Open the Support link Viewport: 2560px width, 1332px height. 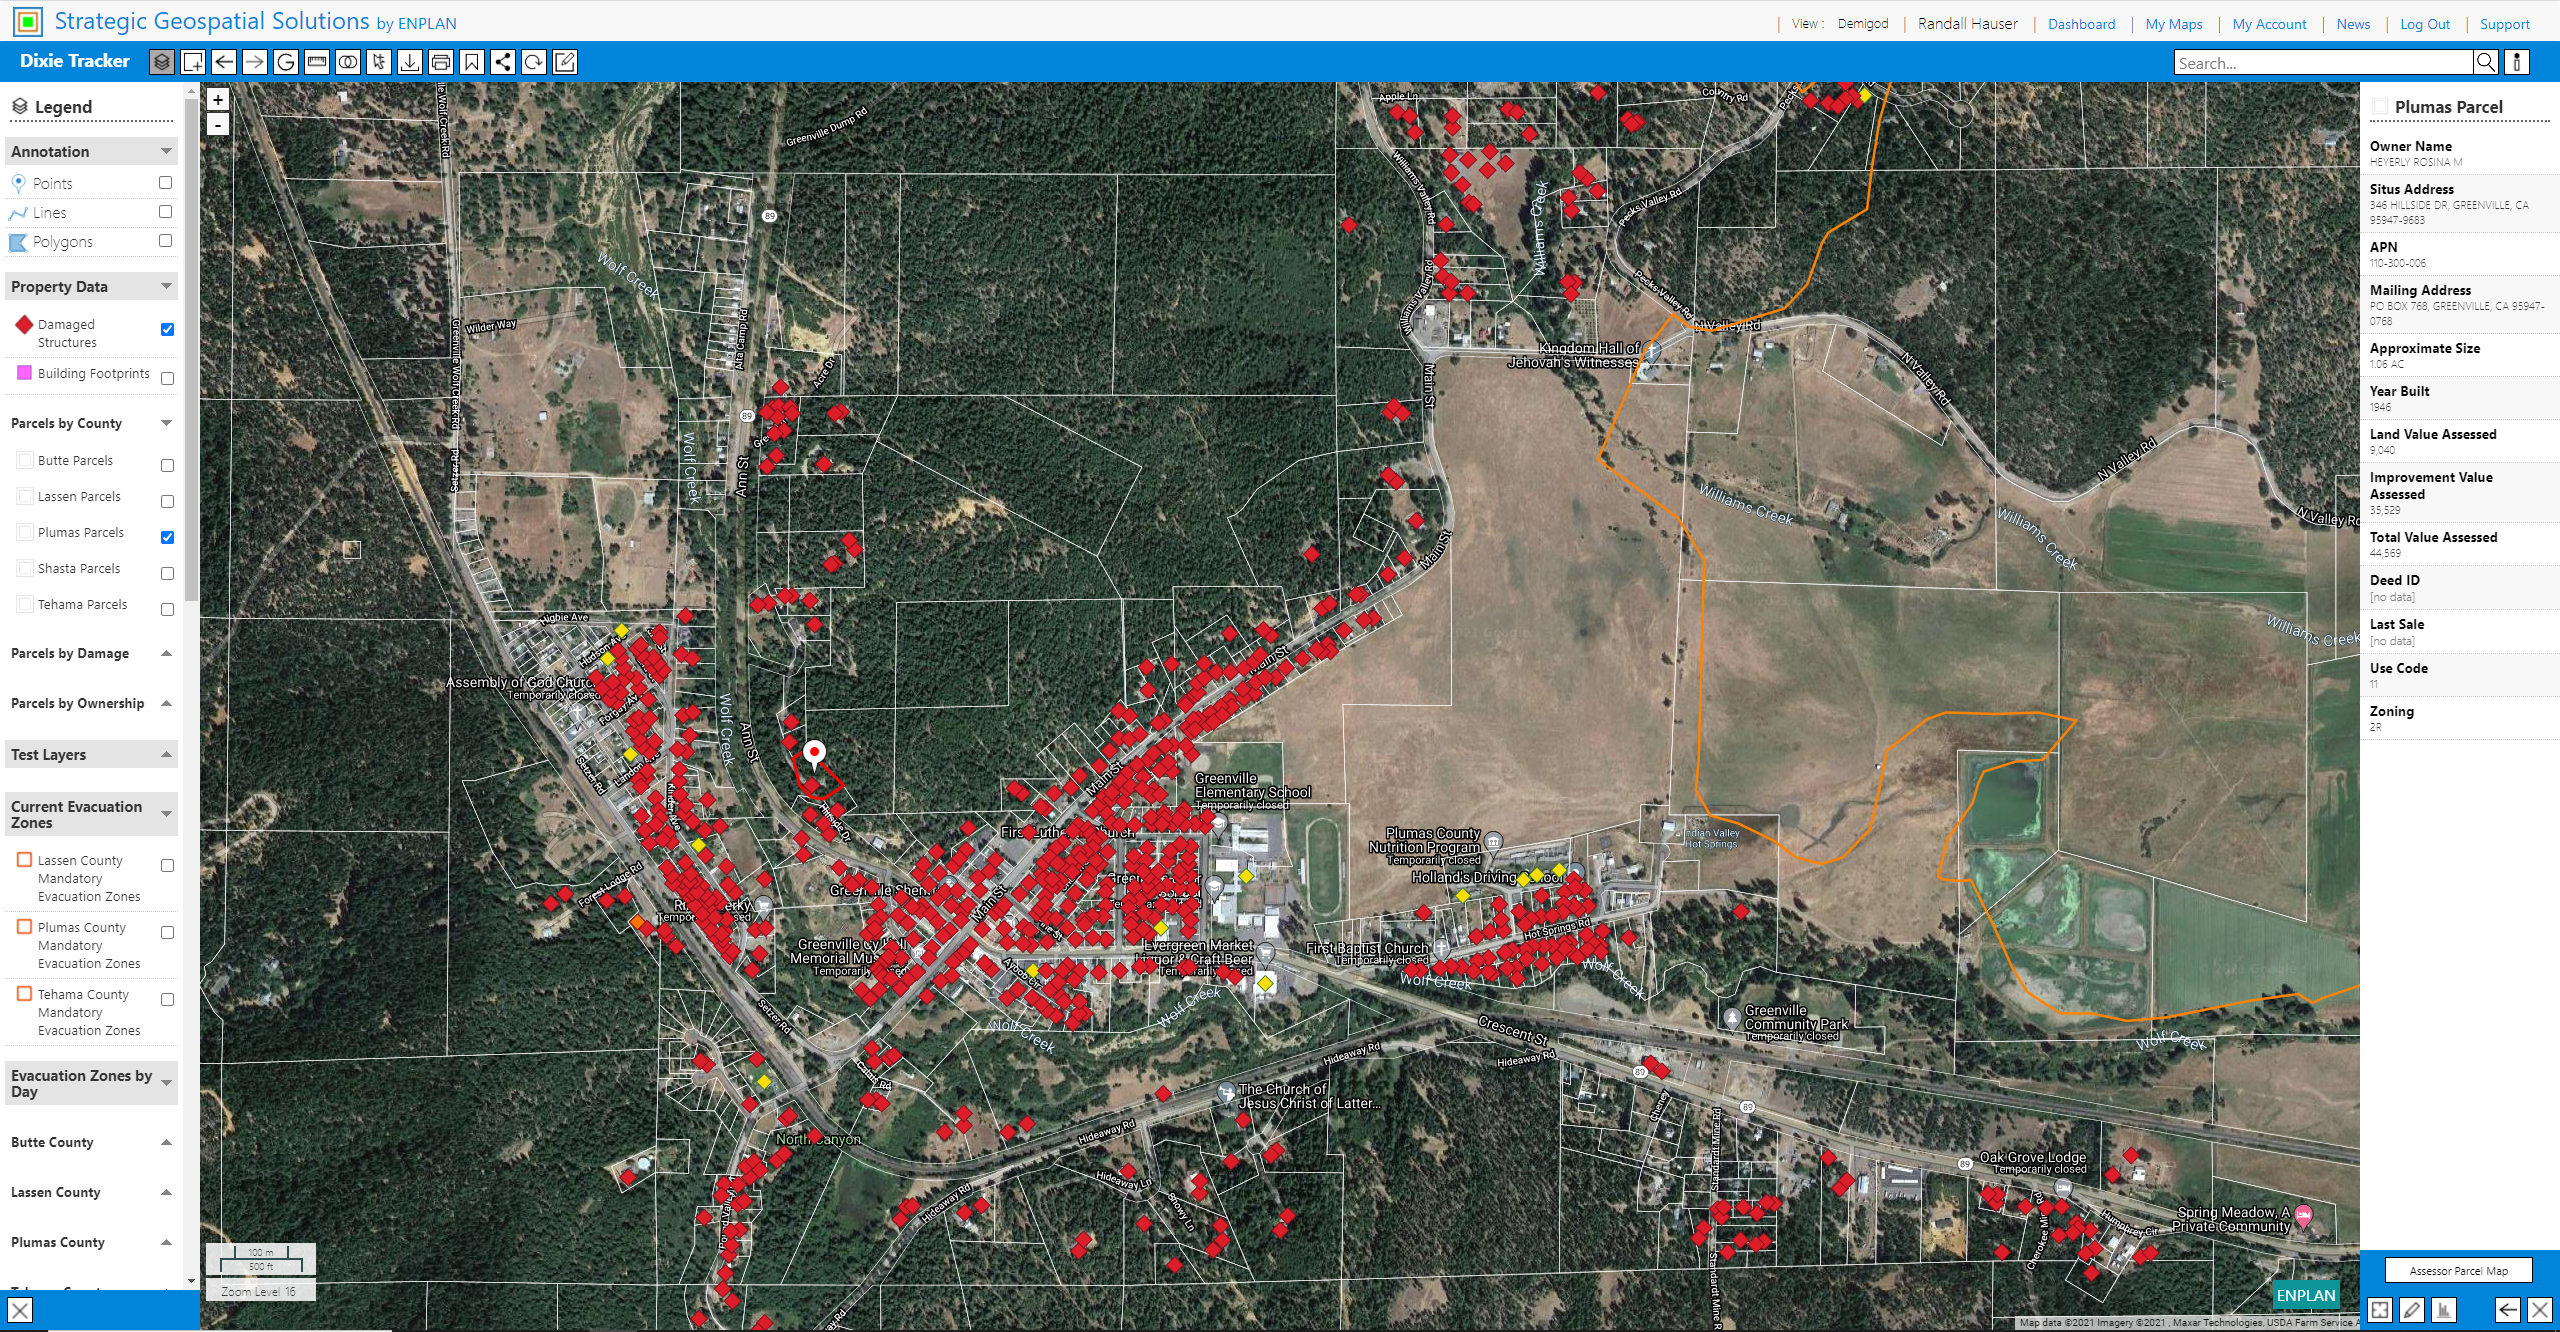pyautogui.click(x=2504, y=24)
